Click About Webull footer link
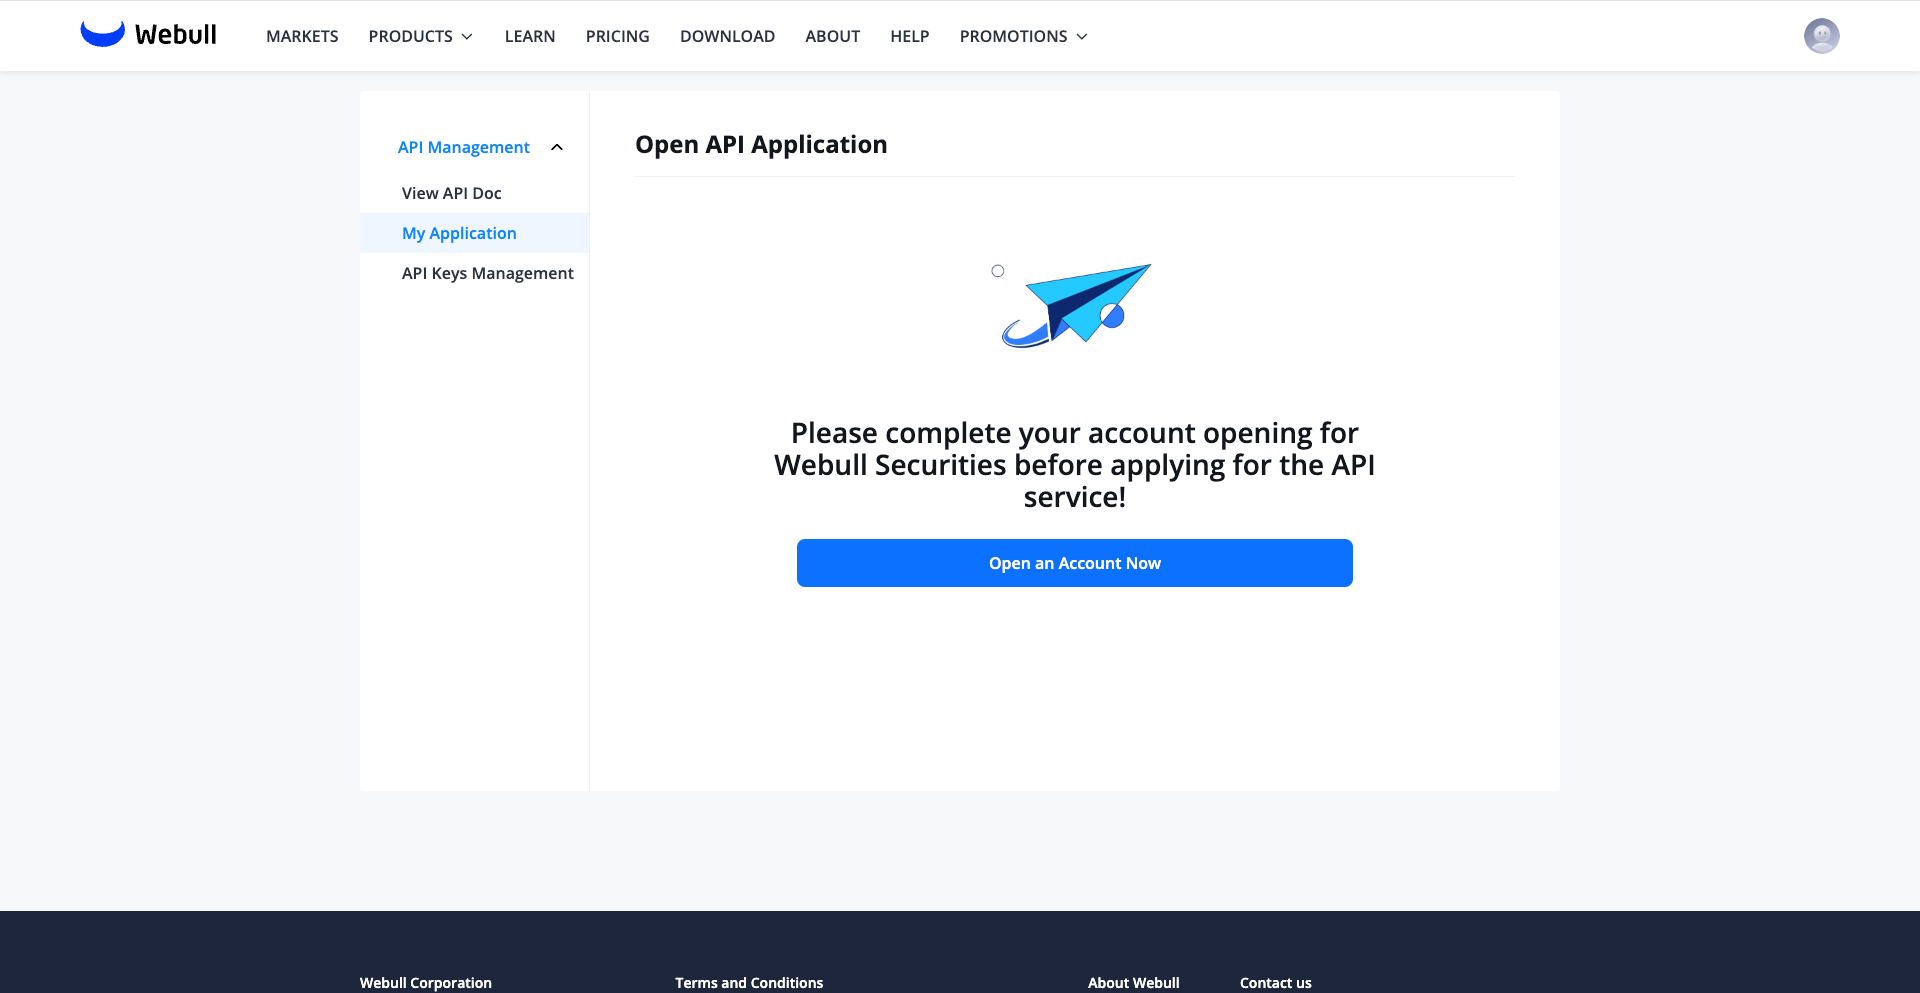1920x993 pixels. [x=1134, y=983]
